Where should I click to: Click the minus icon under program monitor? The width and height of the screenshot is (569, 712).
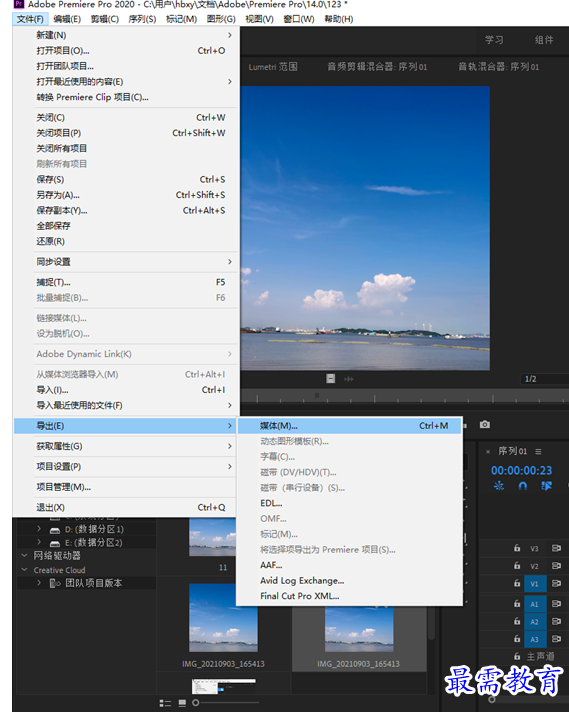tap(331, 379)
